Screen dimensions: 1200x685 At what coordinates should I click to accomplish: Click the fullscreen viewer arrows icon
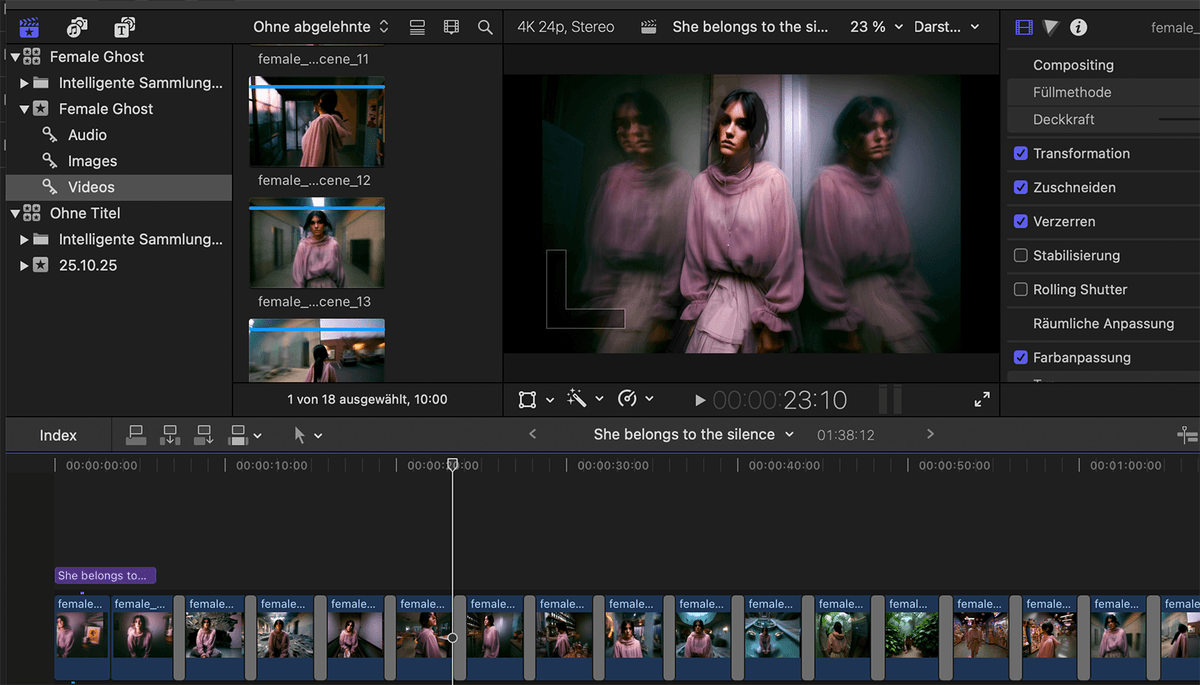coord(982,400)
